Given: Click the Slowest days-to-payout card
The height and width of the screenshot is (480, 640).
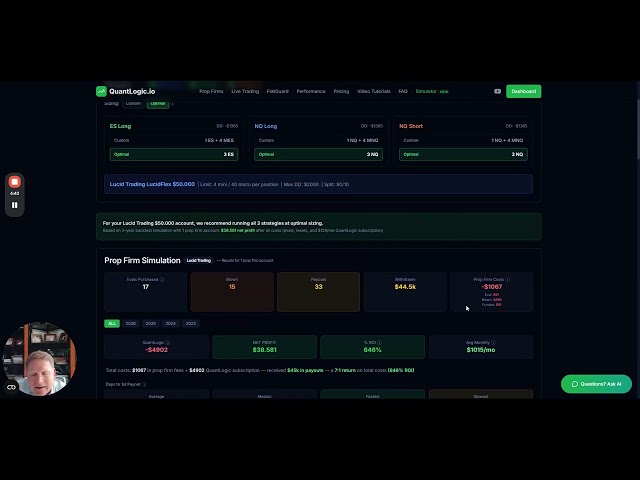Looking at the screenshot, I should point(481,394).
